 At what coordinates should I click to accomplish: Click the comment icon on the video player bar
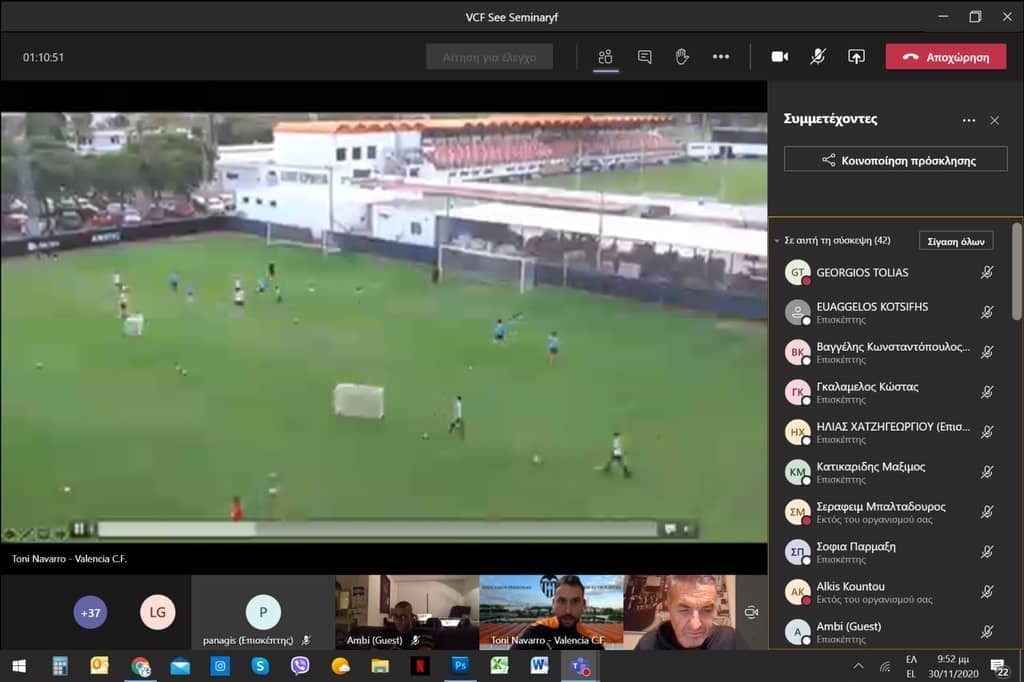point(670,529)
